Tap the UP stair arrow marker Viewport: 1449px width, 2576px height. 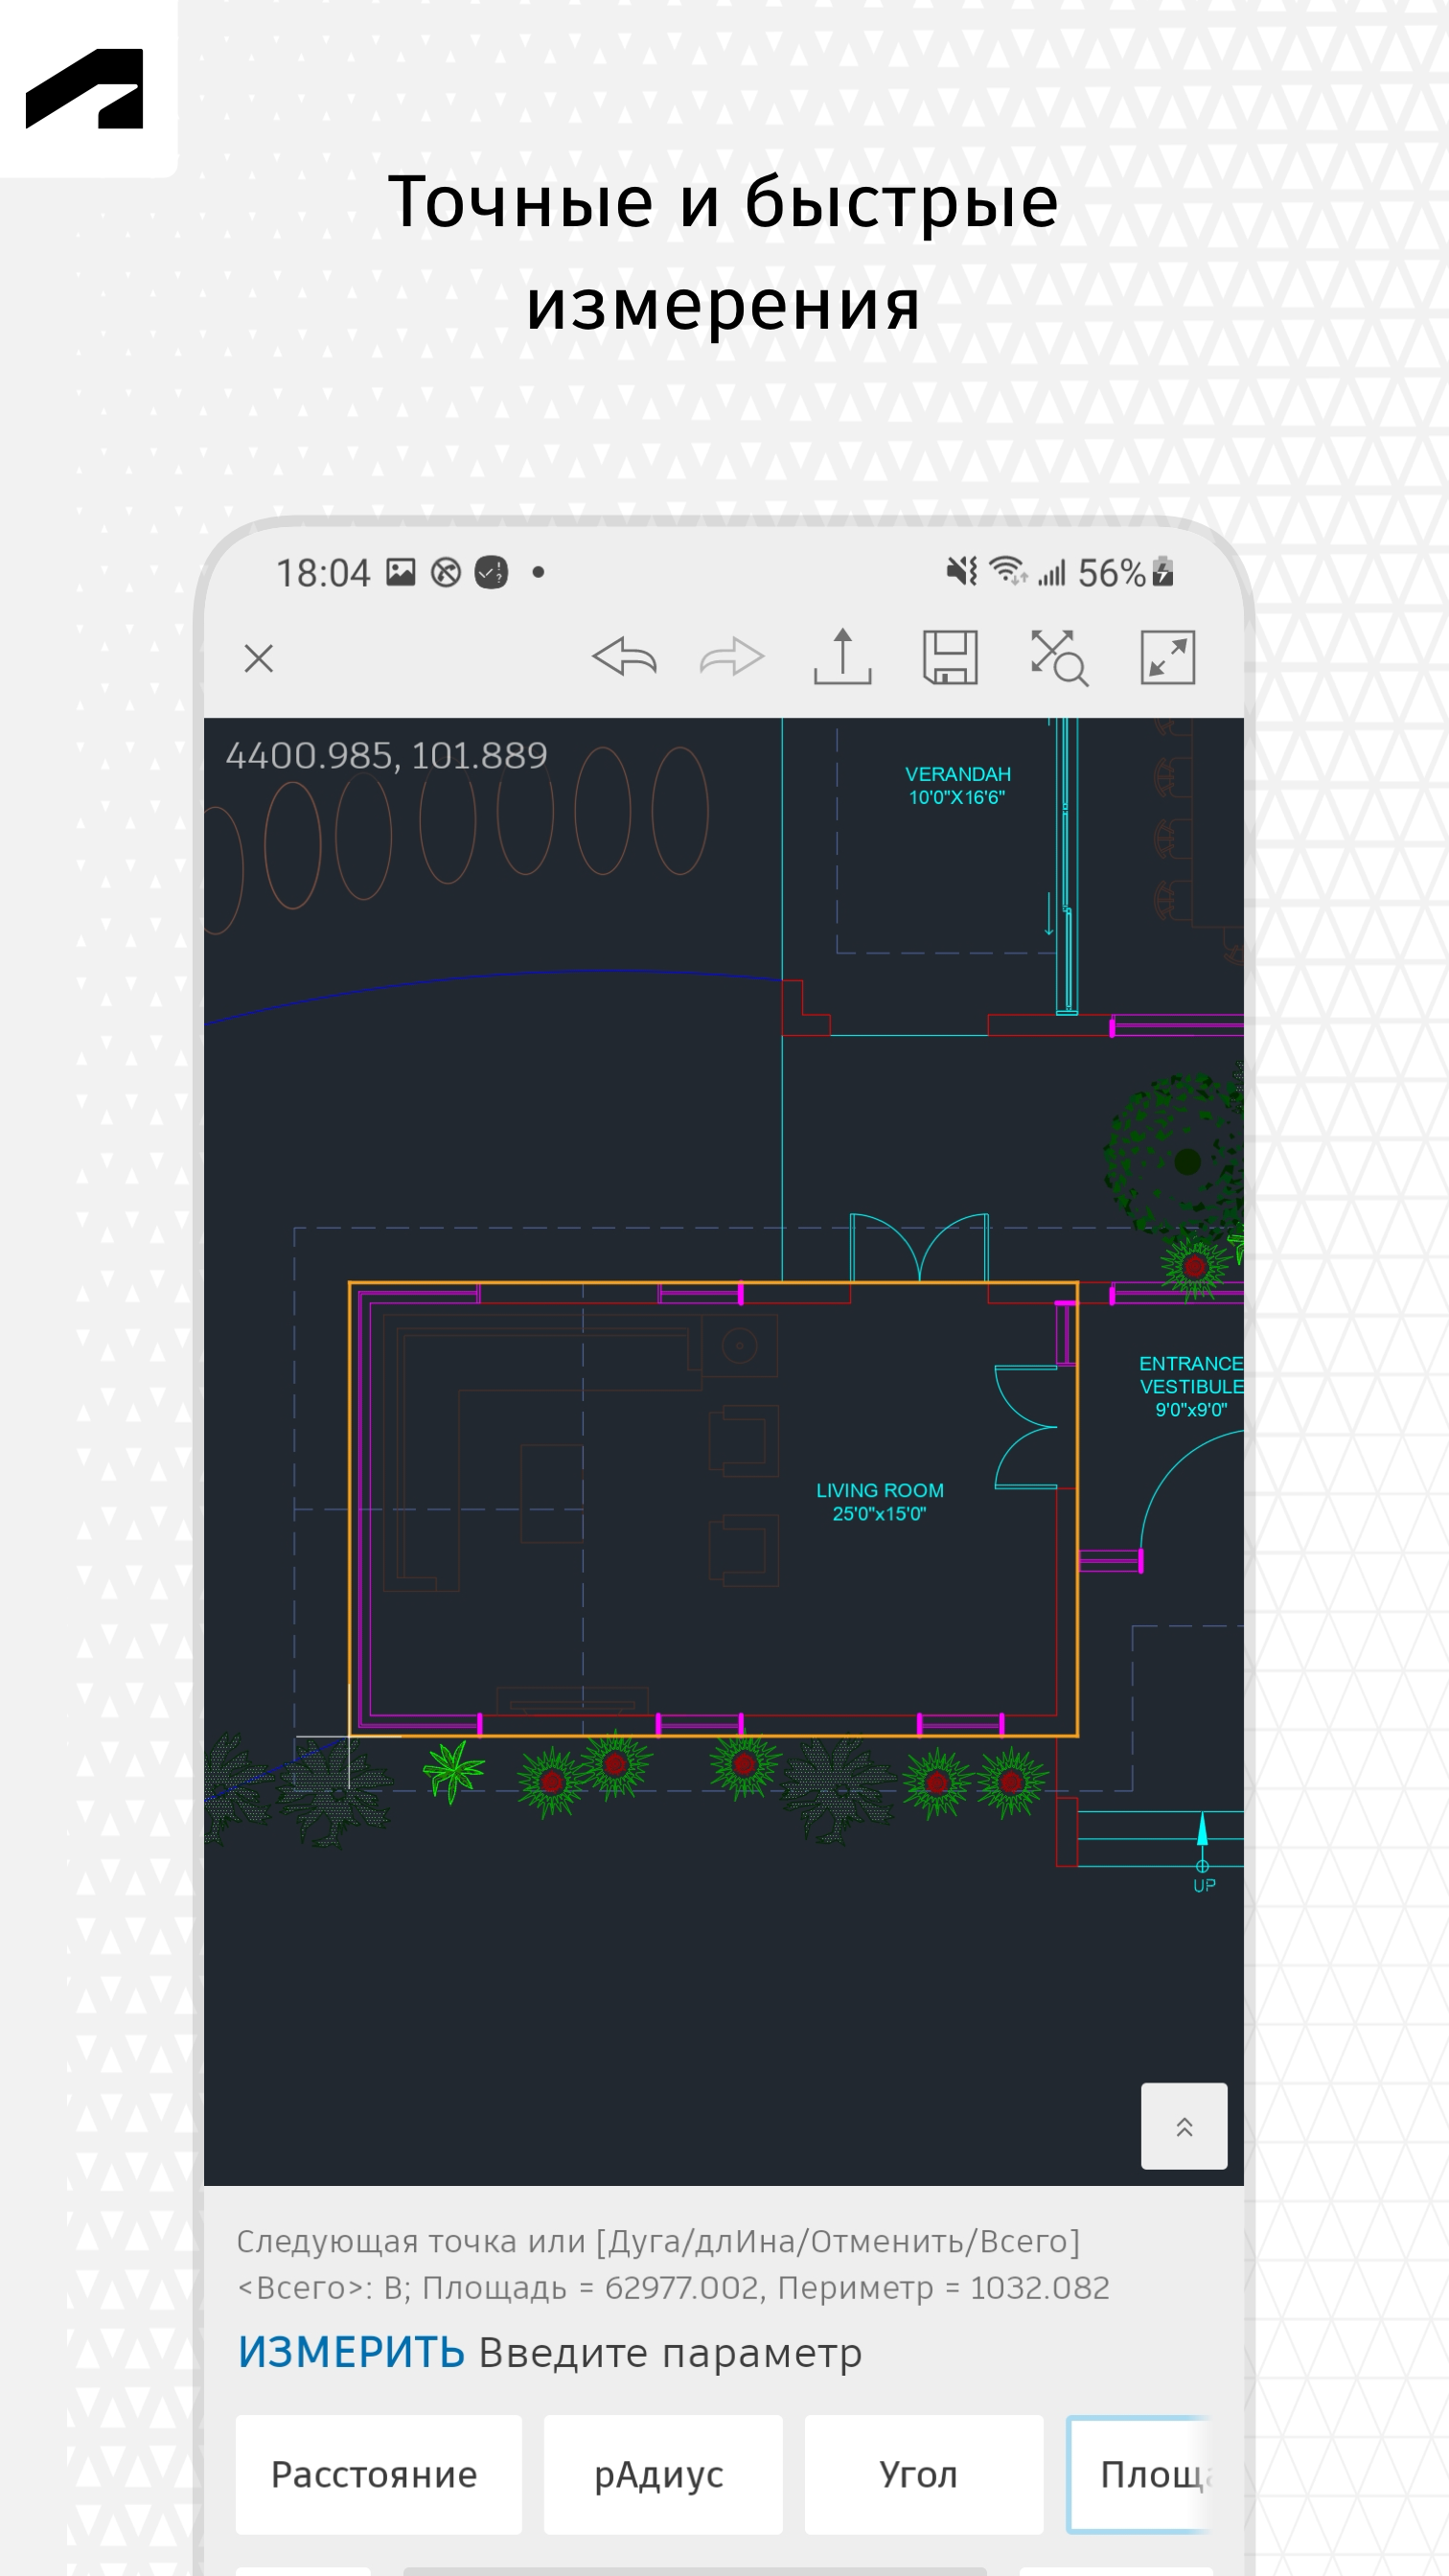[x=1203, y=1853]
